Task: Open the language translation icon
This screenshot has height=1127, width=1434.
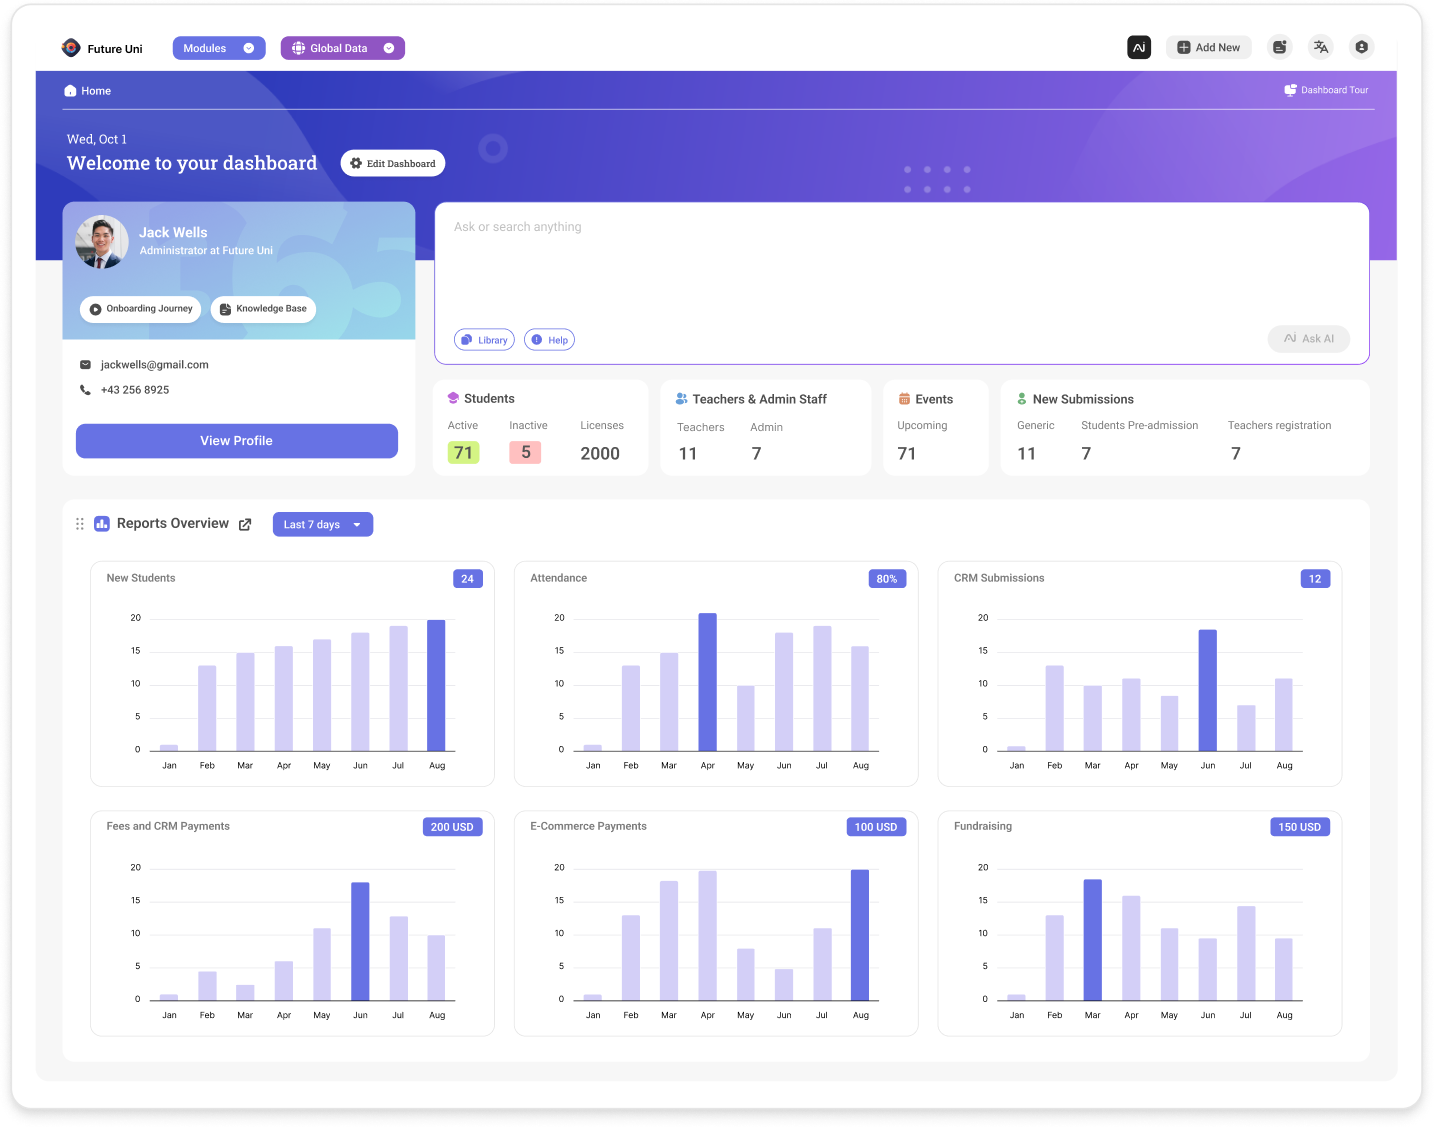Action: coord(1320,47)
